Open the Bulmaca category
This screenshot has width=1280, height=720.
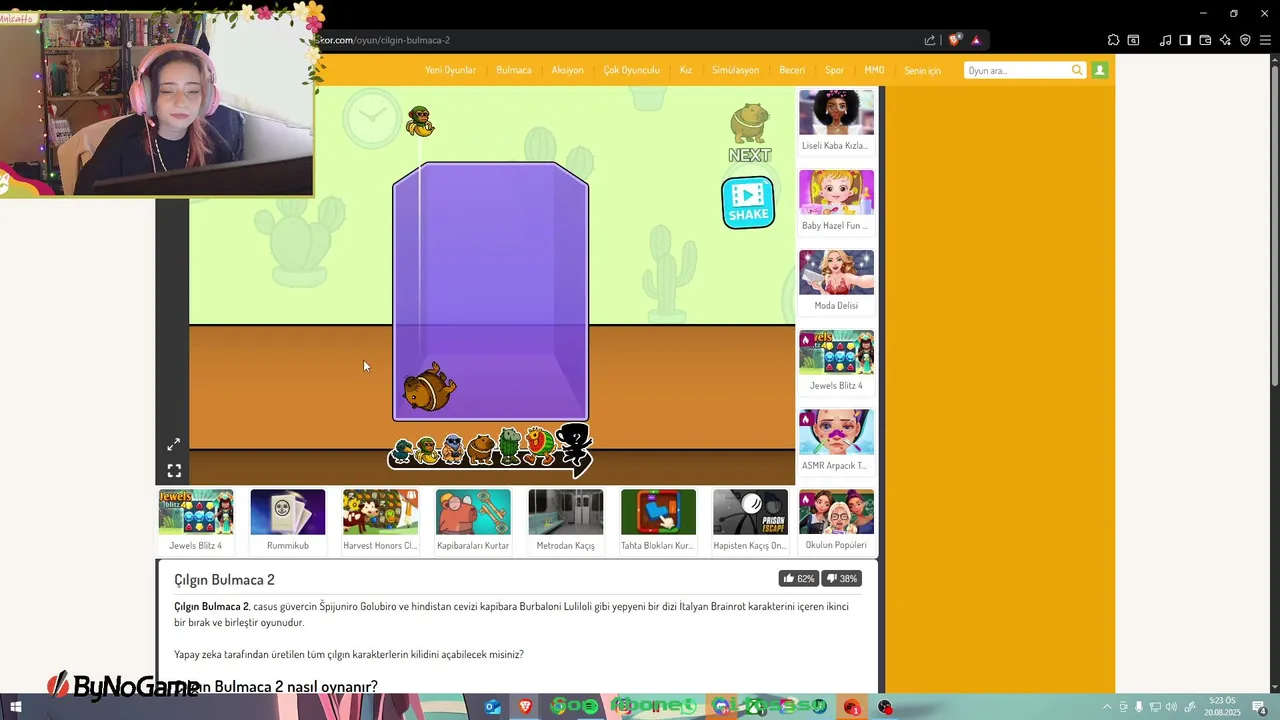coord(514,70)
